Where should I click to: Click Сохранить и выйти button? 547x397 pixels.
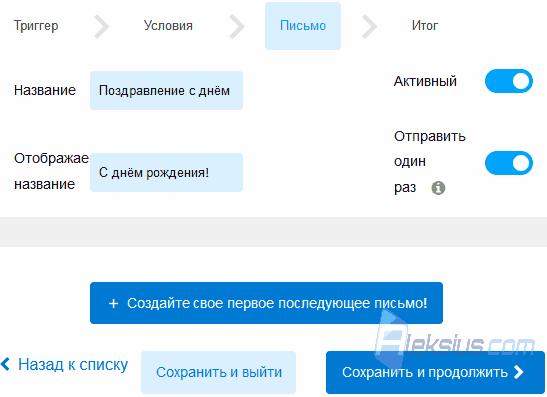[219, 372]
